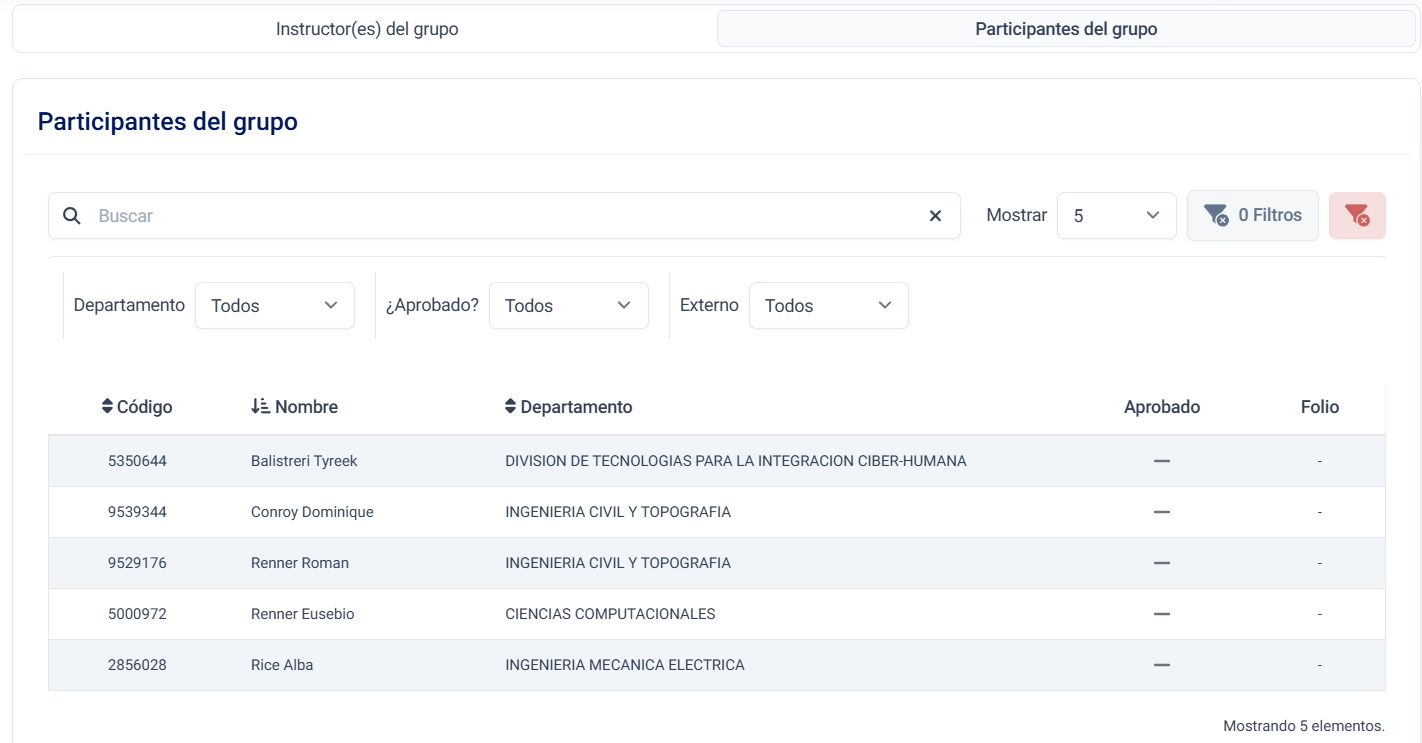Switch to Instructor(es) del grupo tab

367,29
